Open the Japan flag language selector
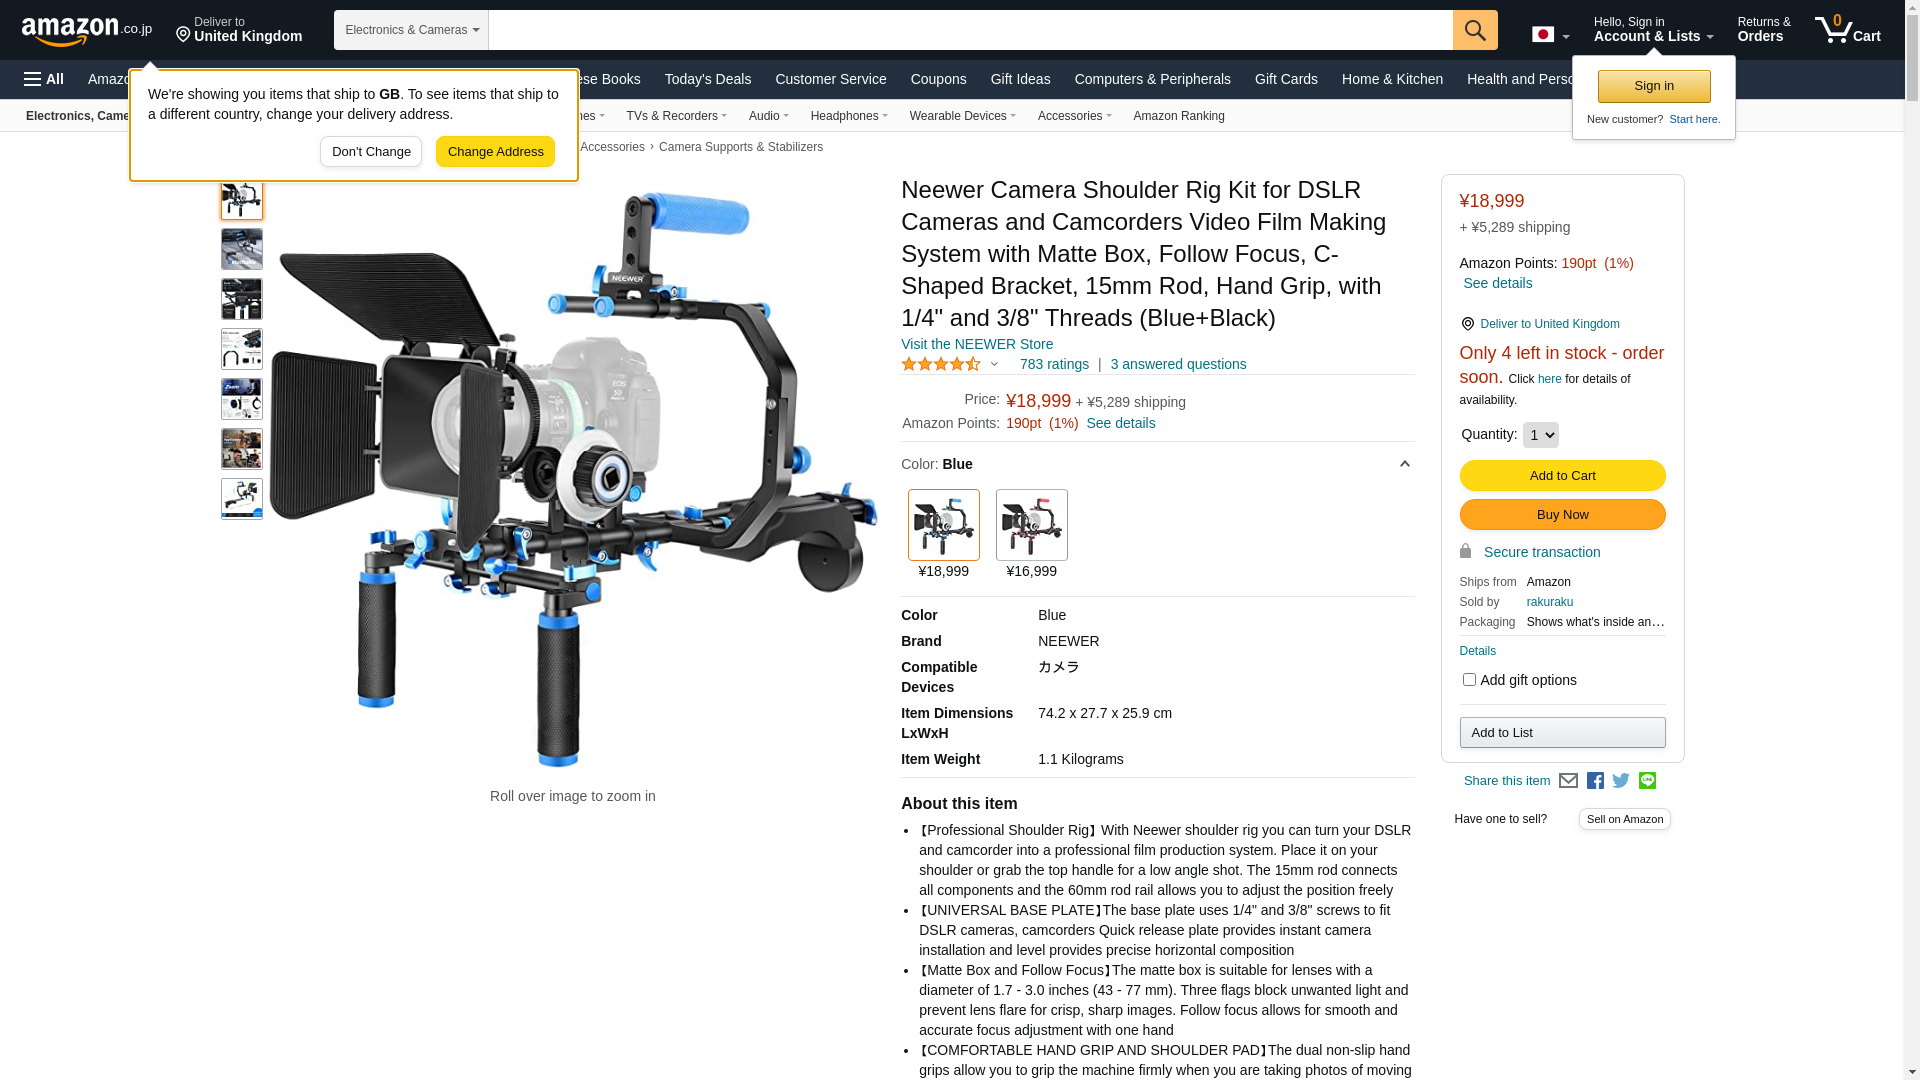 [x=1550, y=35]
